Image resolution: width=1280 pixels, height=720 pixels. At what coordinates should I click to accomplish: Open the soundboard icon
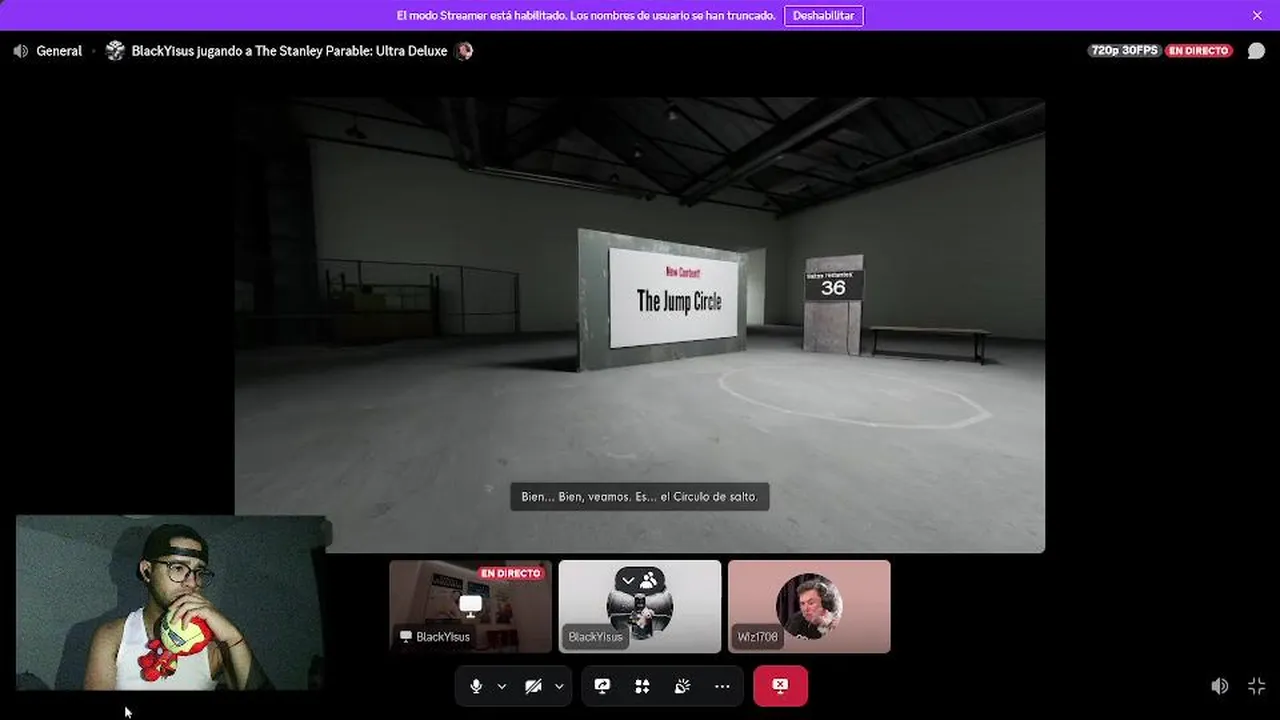click(682, 686)
